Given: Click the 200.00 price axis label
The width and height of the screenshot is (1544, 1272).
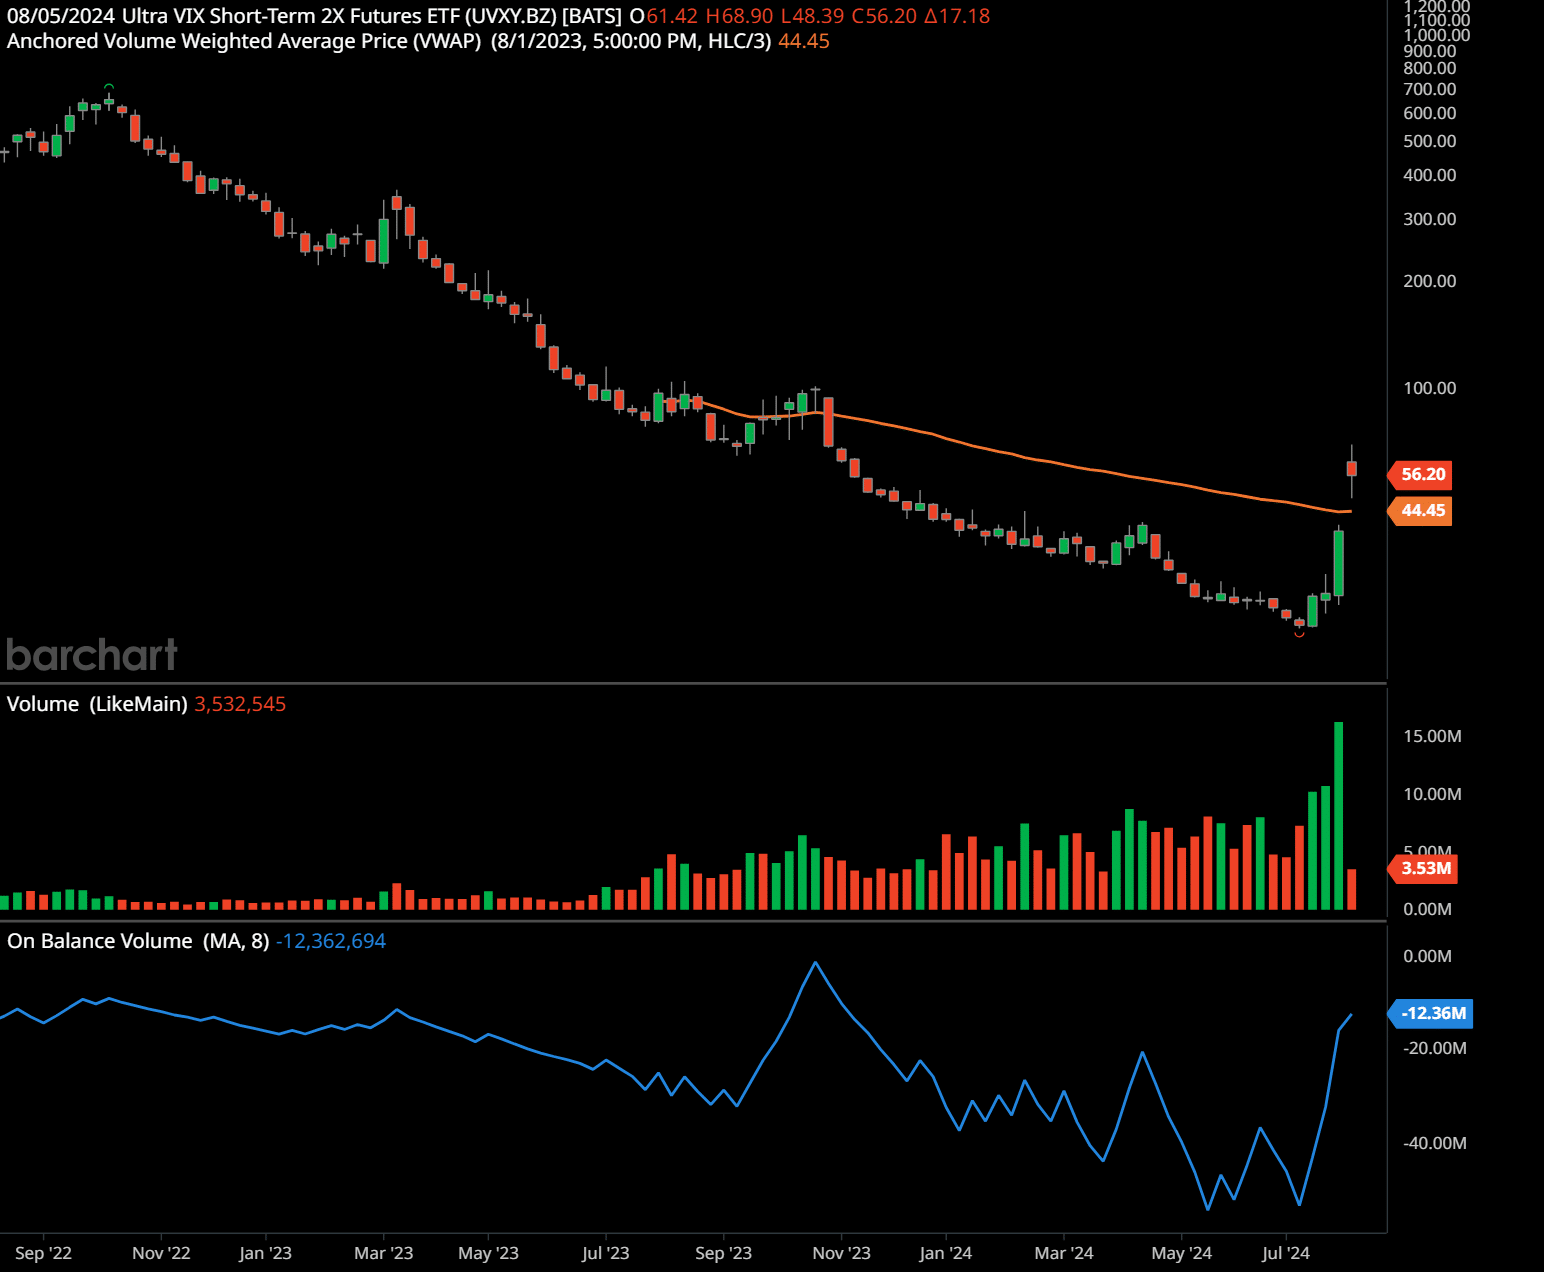Looking at the screenshot, I should coord(1430,281).
